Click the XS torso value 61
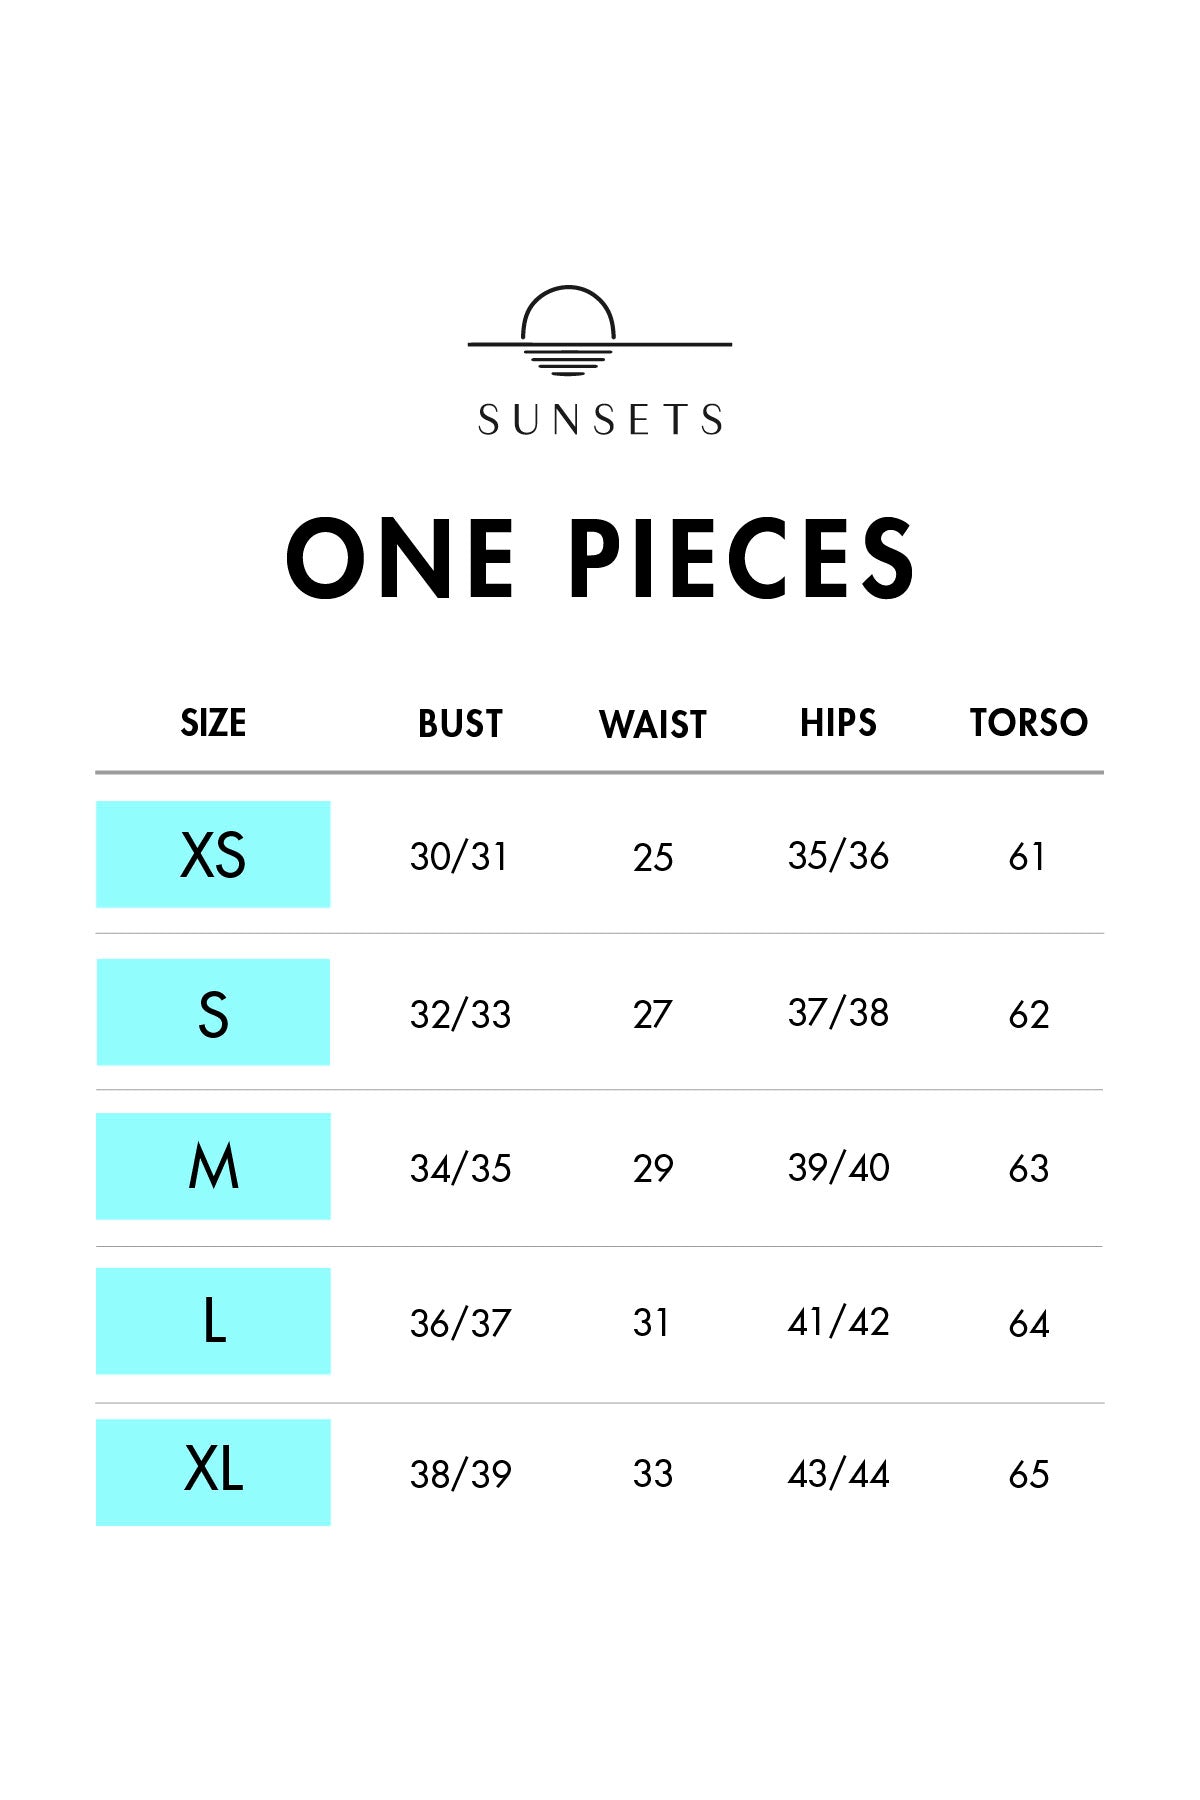This screenshot has width=1200, height=1800. (1027, 857)
